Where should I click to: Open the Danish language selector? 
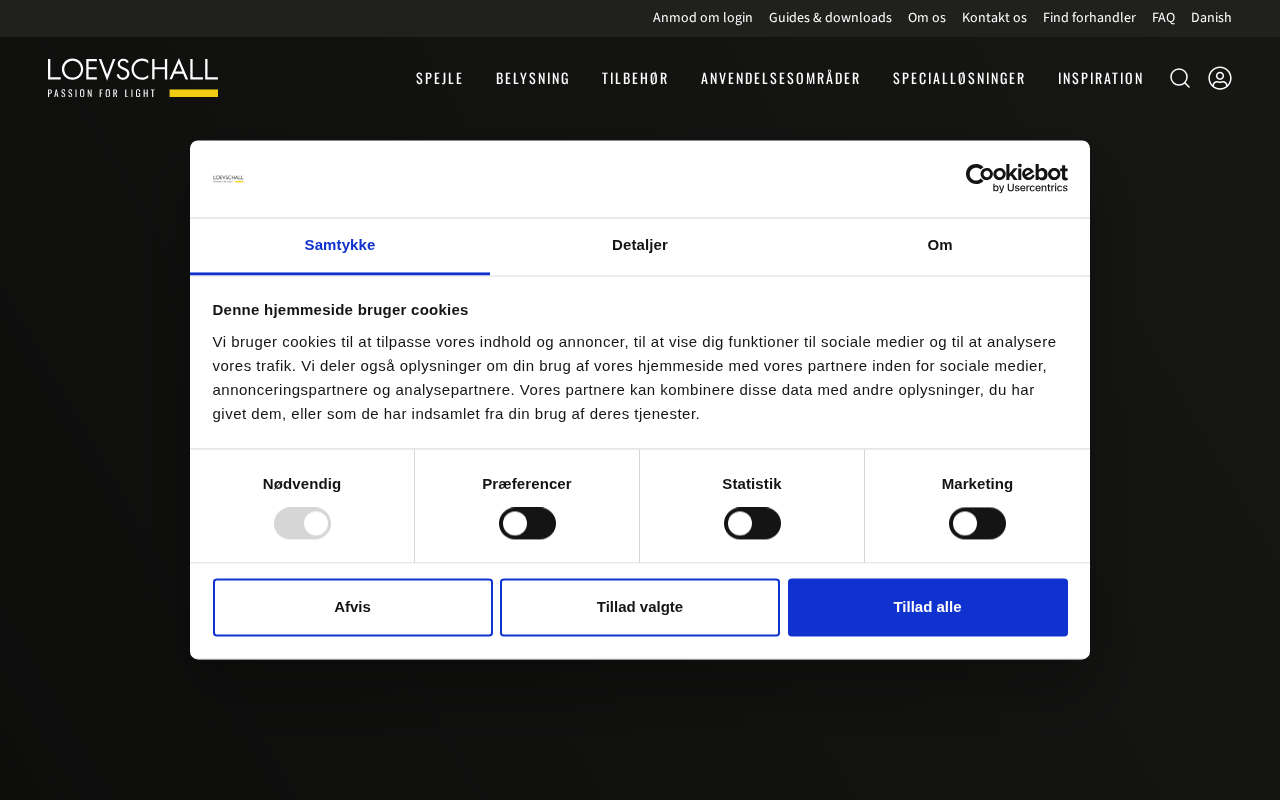pyautogui.click(x=1211, y=17)
